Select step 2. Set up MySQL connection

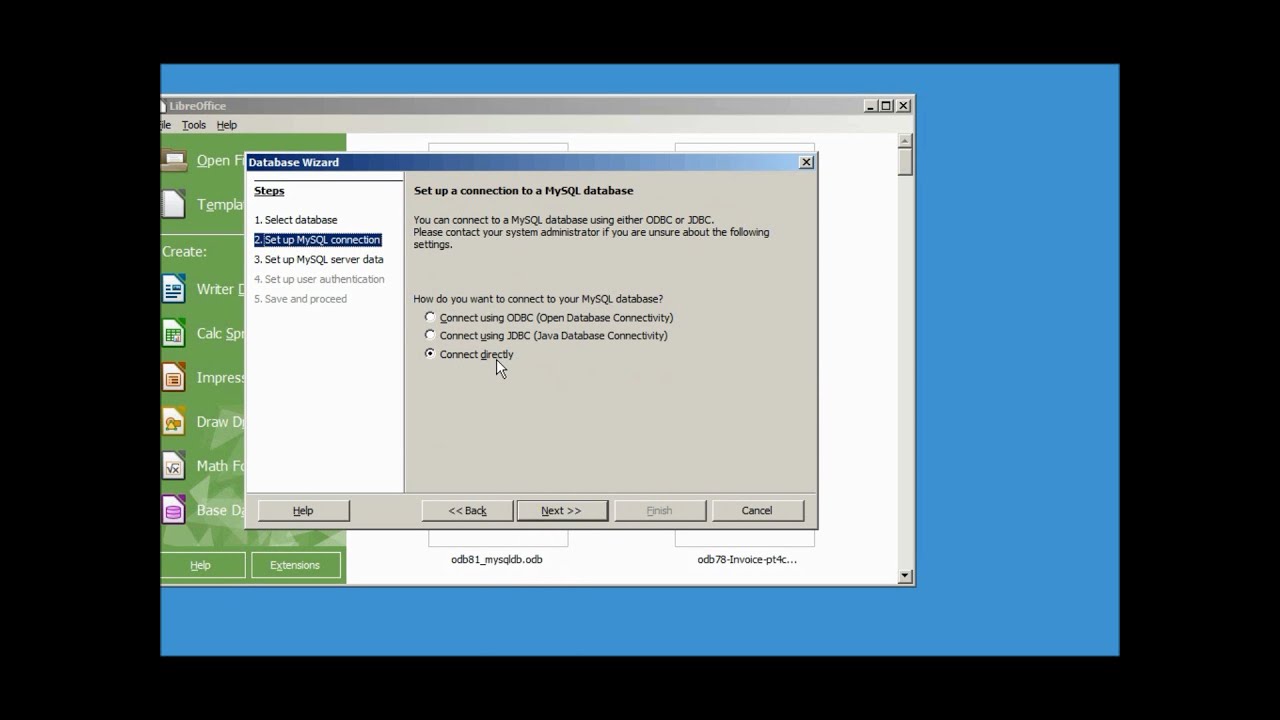tap(318, 240)
